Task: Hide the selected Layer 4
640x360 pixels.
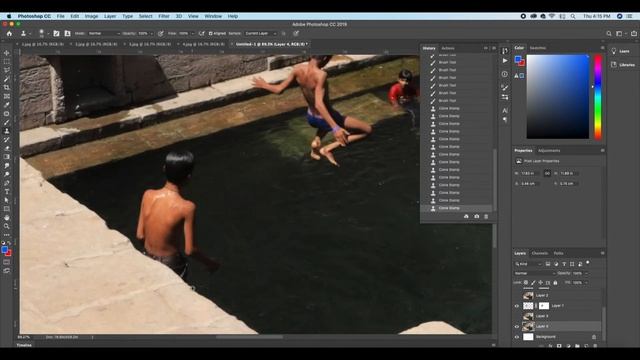Action: point(517,327)
